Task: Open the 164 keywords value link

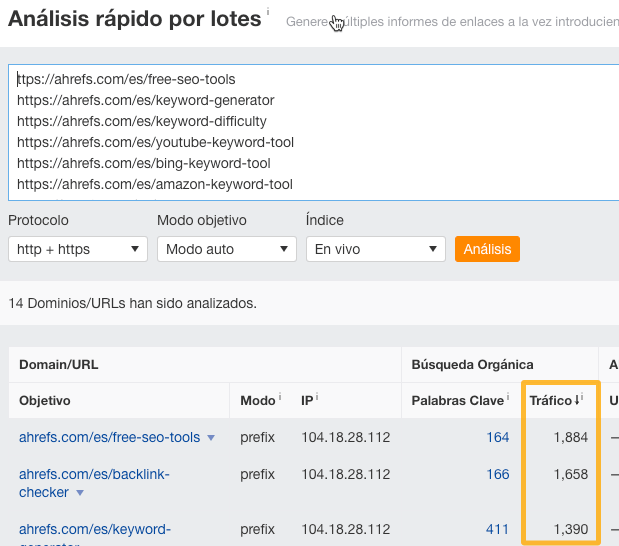Action: (x=497, y=437)
